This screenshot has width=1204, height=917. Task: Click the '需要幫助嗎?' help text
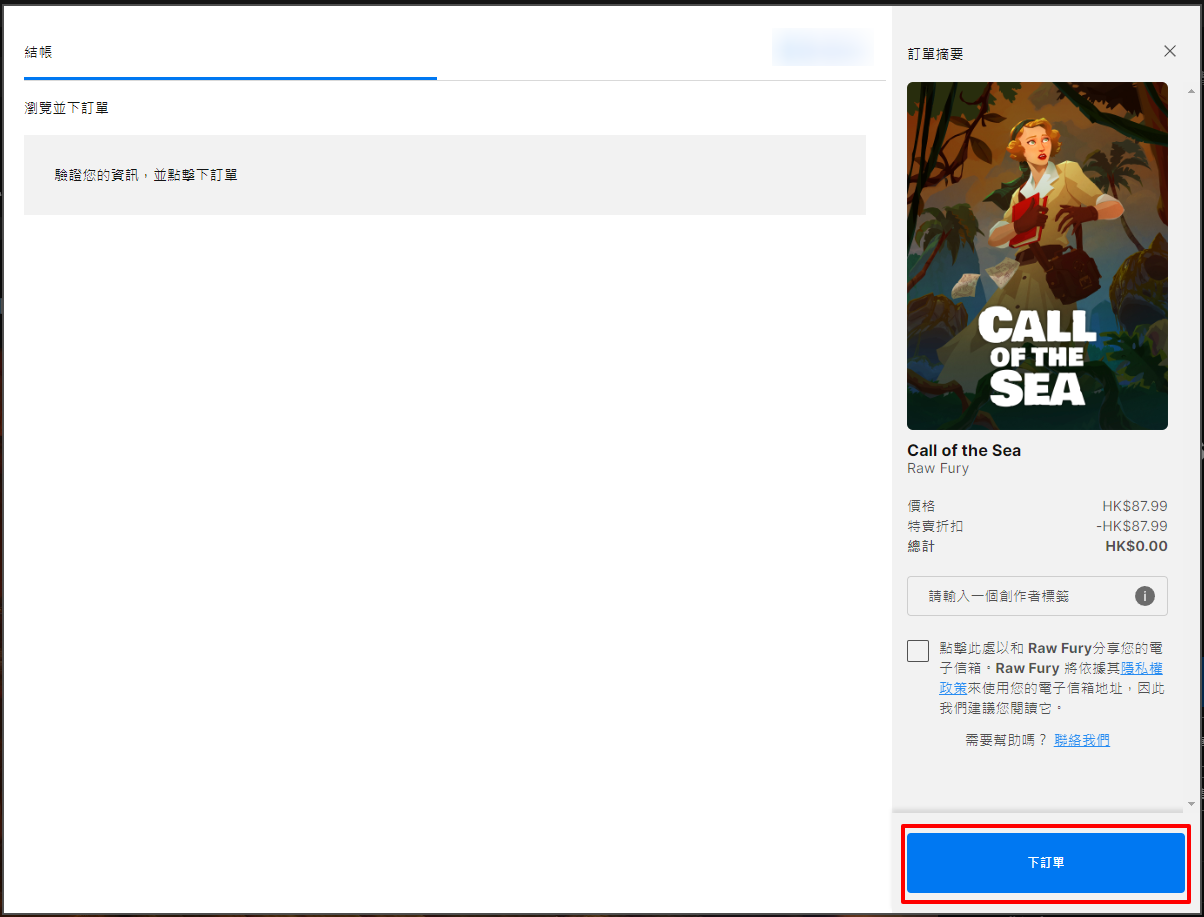[x=1006, y=740]
